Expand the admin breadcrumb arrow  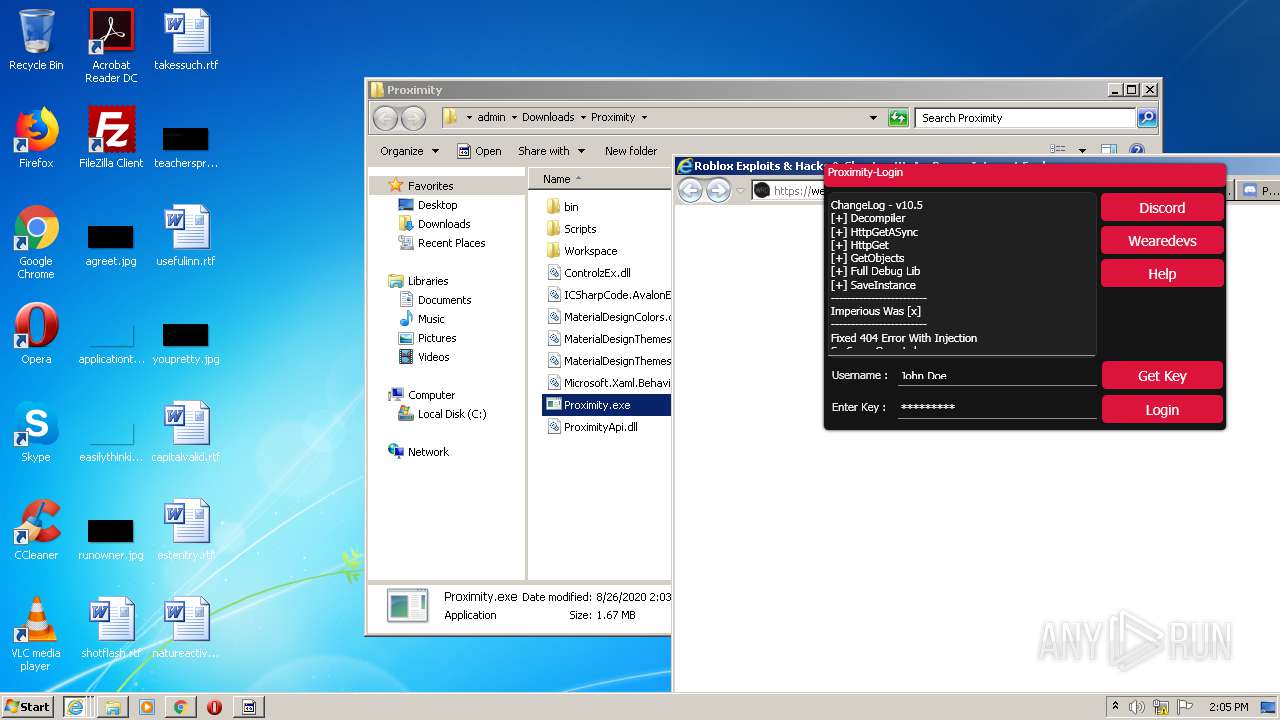click(x=514, y=117)
